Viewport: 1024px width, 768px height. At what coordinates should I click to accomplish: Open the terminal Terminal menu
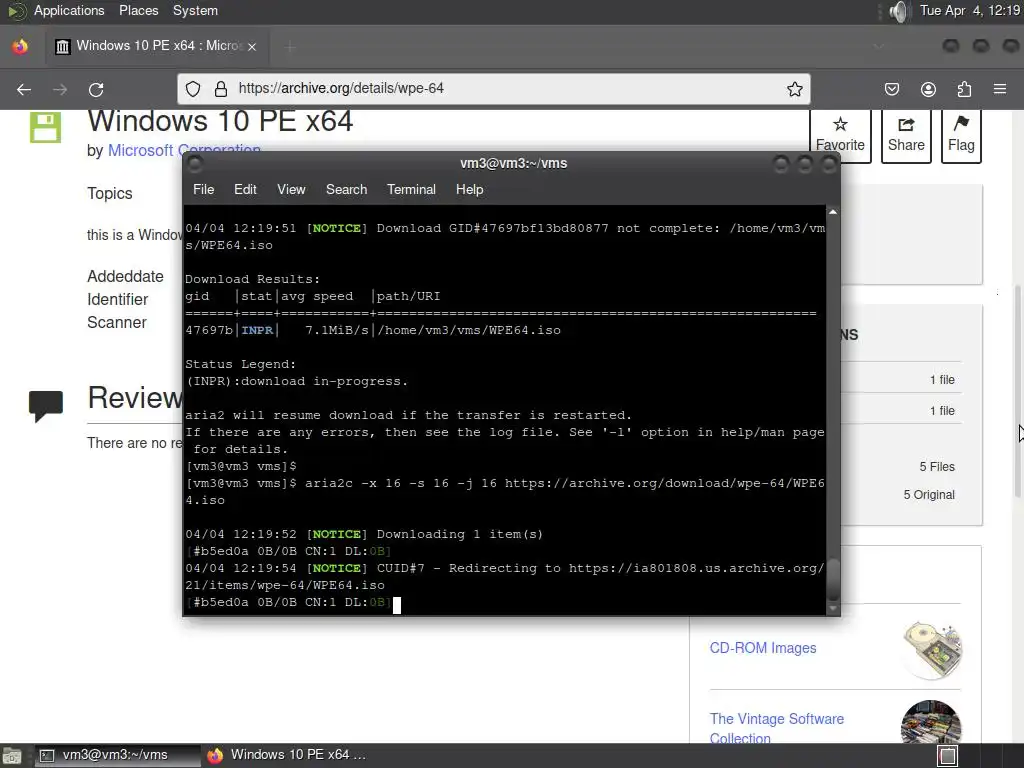(x=411, y=189)
